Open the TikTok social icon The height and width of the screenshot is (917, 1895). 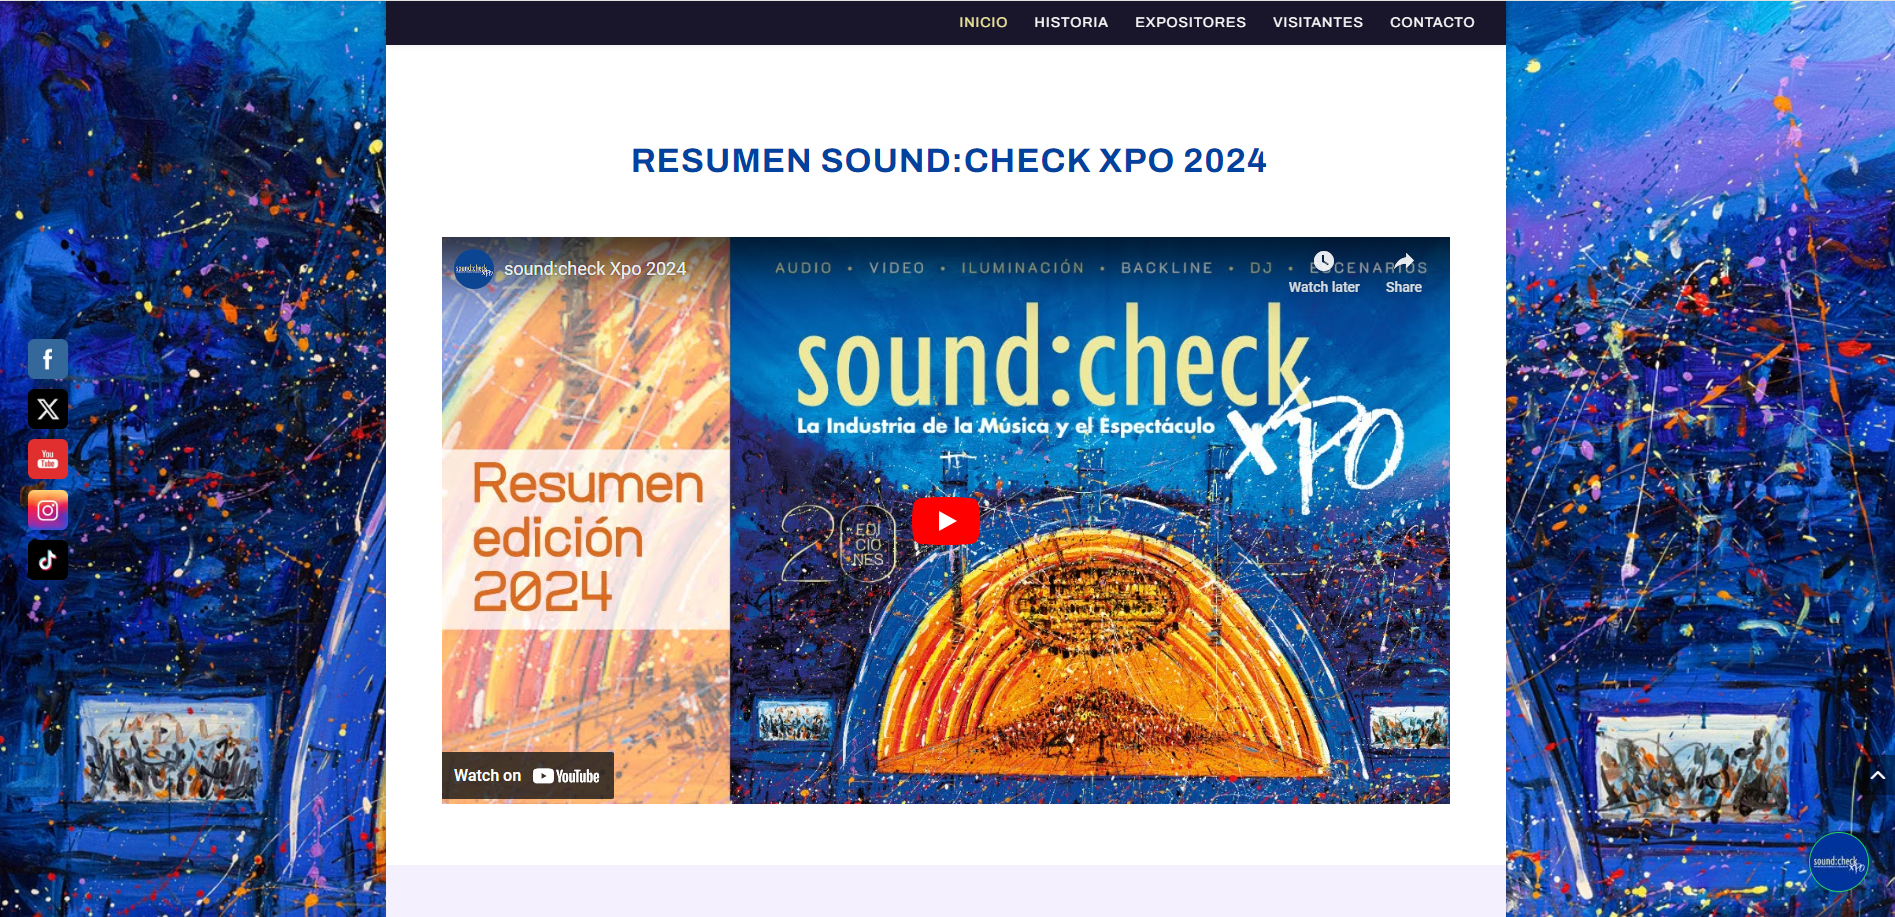[48, 560]
